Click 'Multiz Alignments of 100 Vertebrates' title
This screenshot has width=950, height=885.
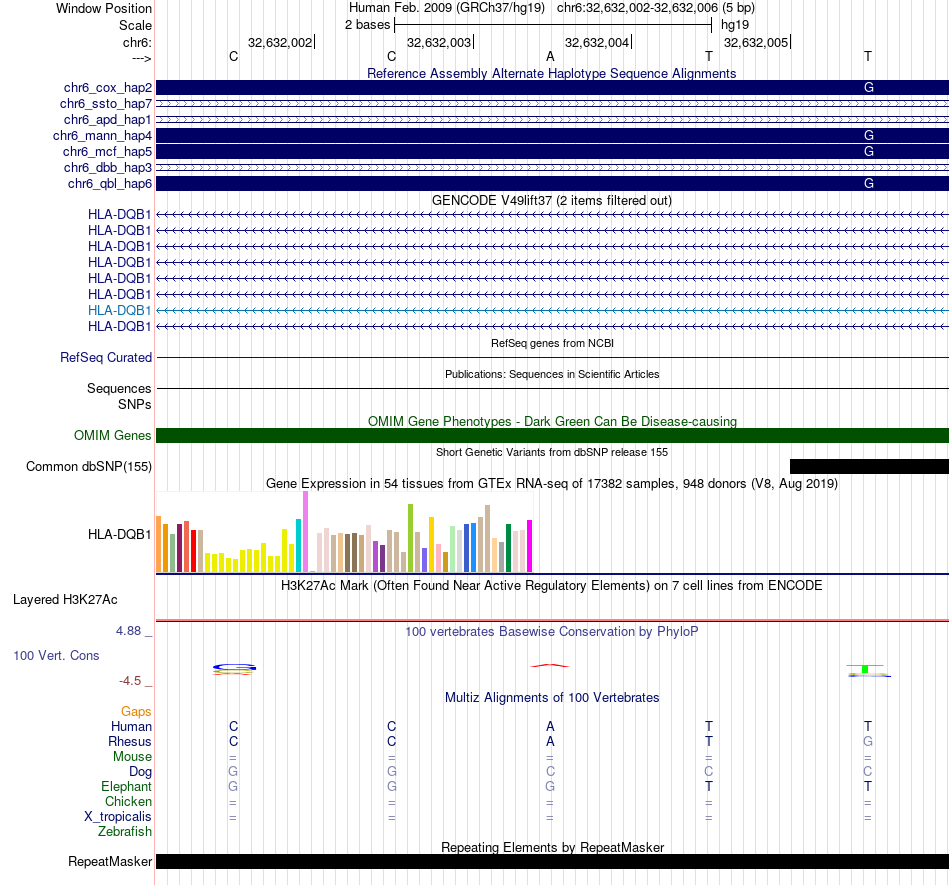(552, 697)
